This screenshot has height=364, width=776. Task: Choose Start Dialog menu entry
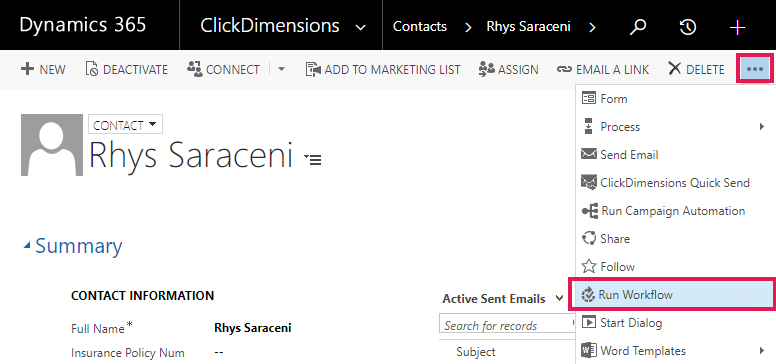[676, 323]
